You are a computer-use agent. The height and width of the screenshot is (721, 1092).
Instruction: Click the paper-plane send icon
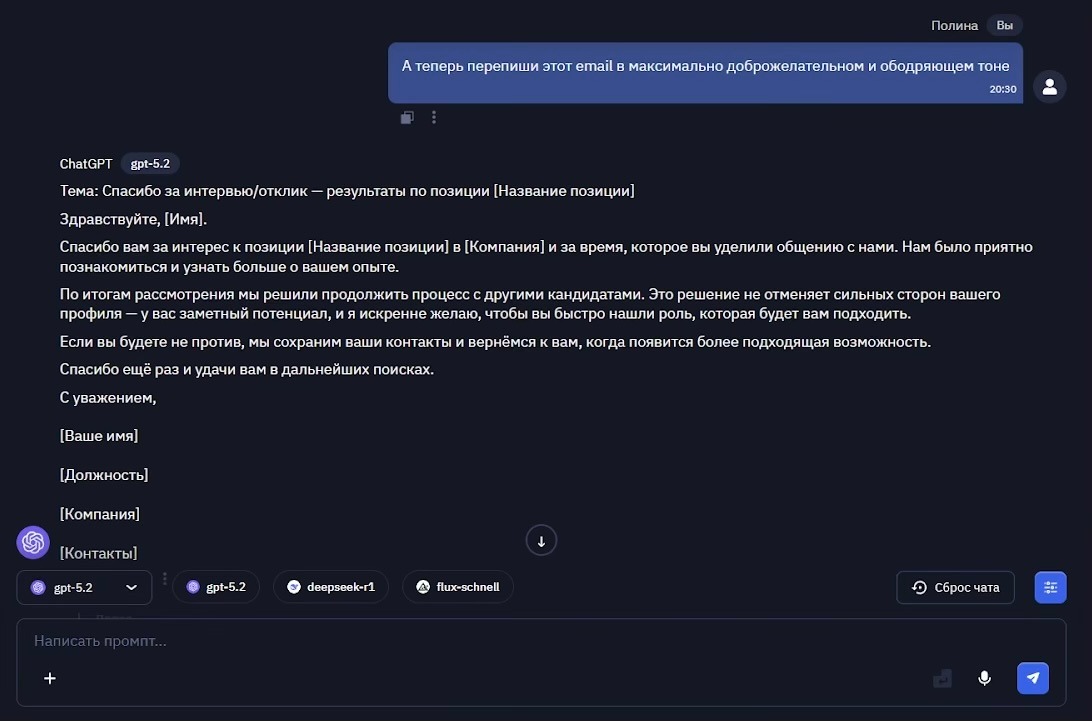pos(1032,678)
